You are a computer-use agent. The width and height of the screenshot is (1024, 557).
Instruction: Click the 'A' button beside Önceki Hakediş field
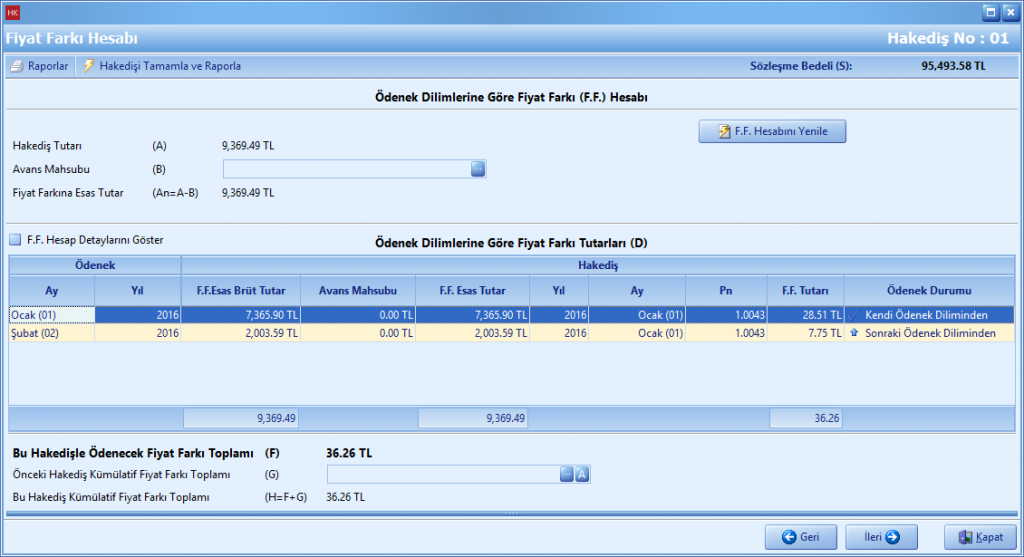[x=582, y=474]
